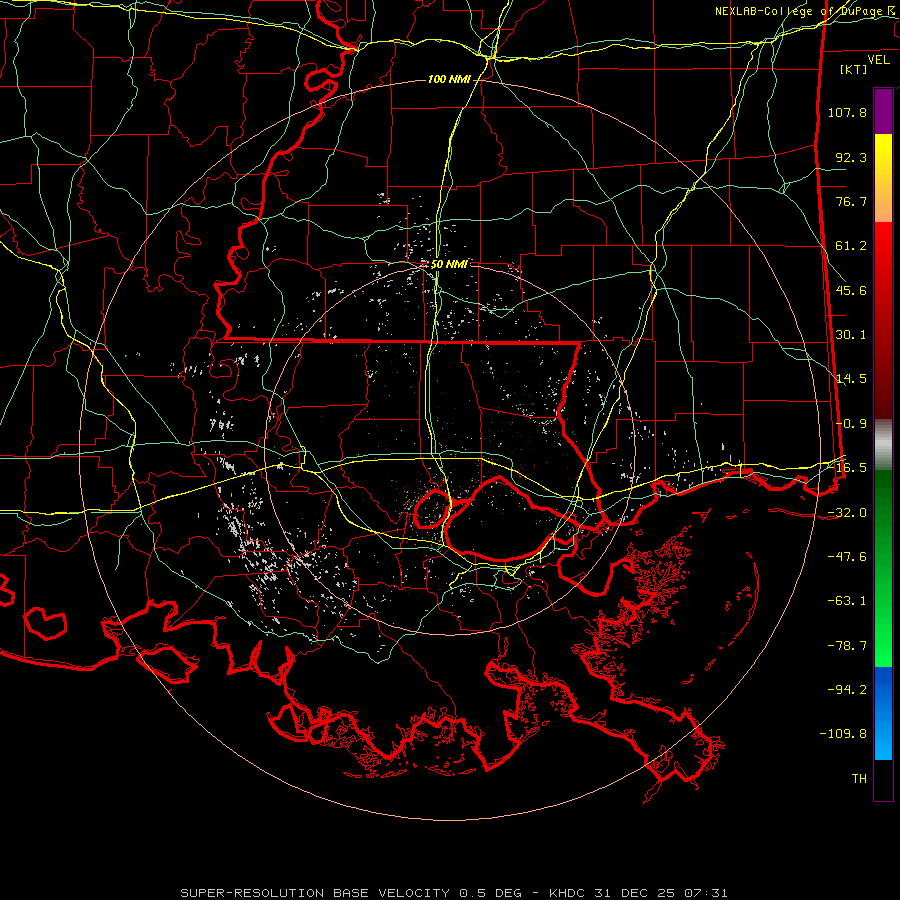This screenshot has height=900, width=900.
Task: Click the '100 NMI' range ring label
Action: [449, 79]
